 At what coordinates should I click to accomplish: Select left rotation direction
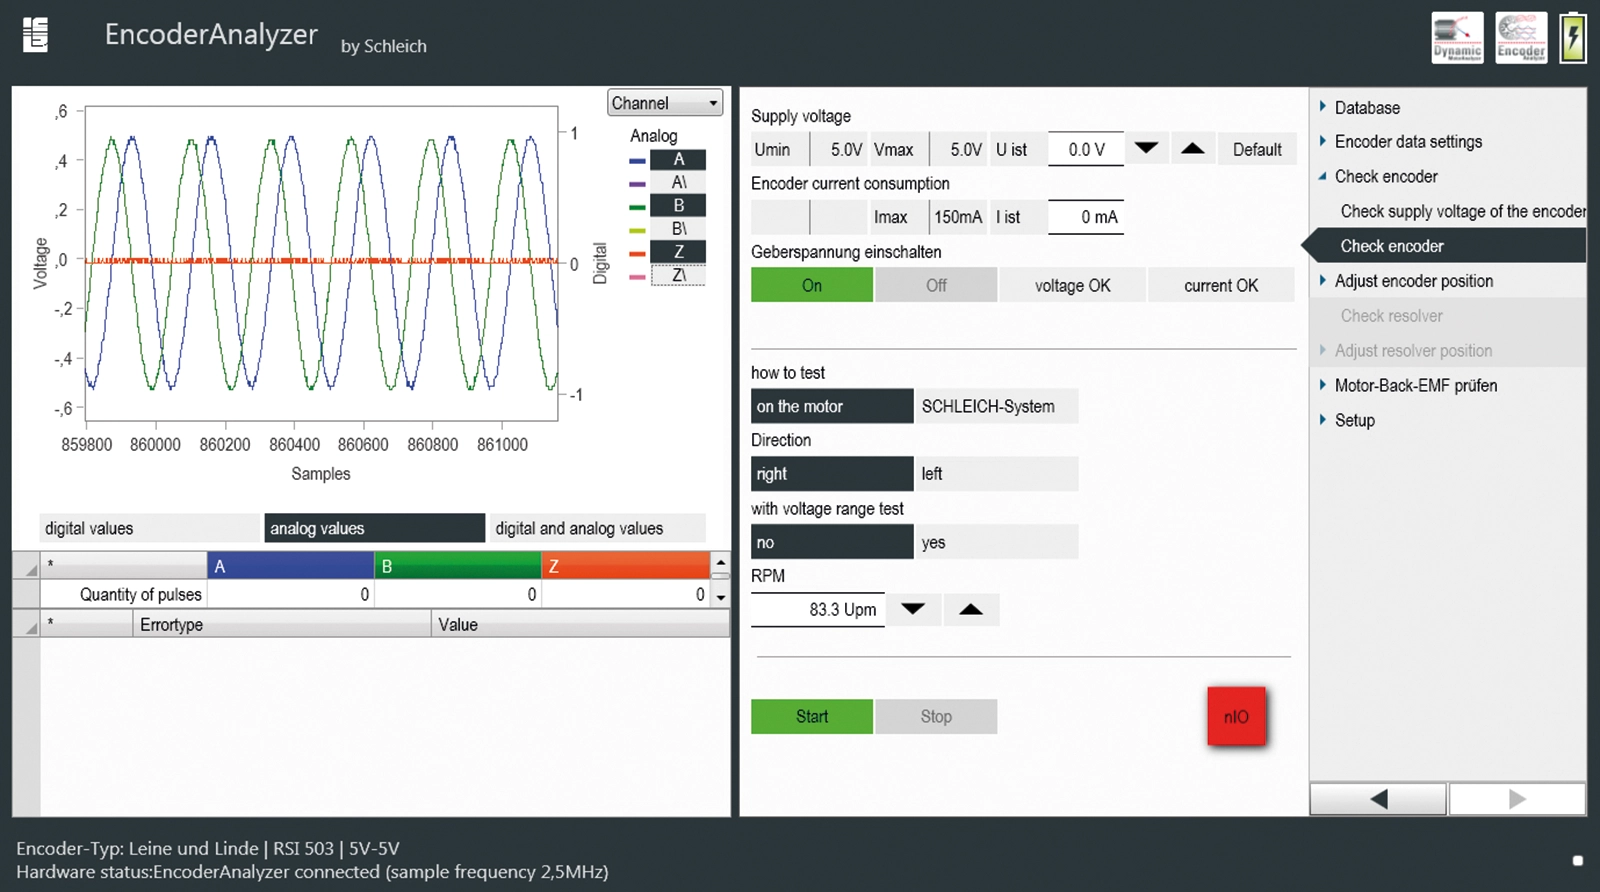pyautogui.click(x=996, y=474)
